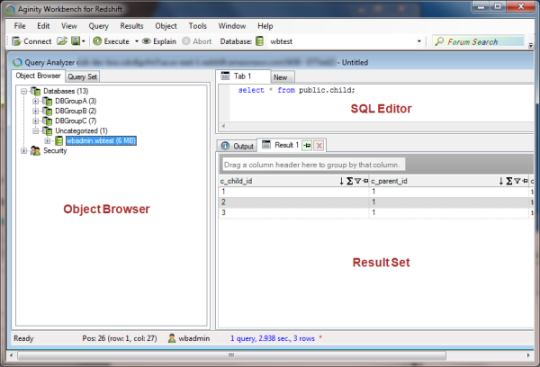Expand the Security node

24,151
